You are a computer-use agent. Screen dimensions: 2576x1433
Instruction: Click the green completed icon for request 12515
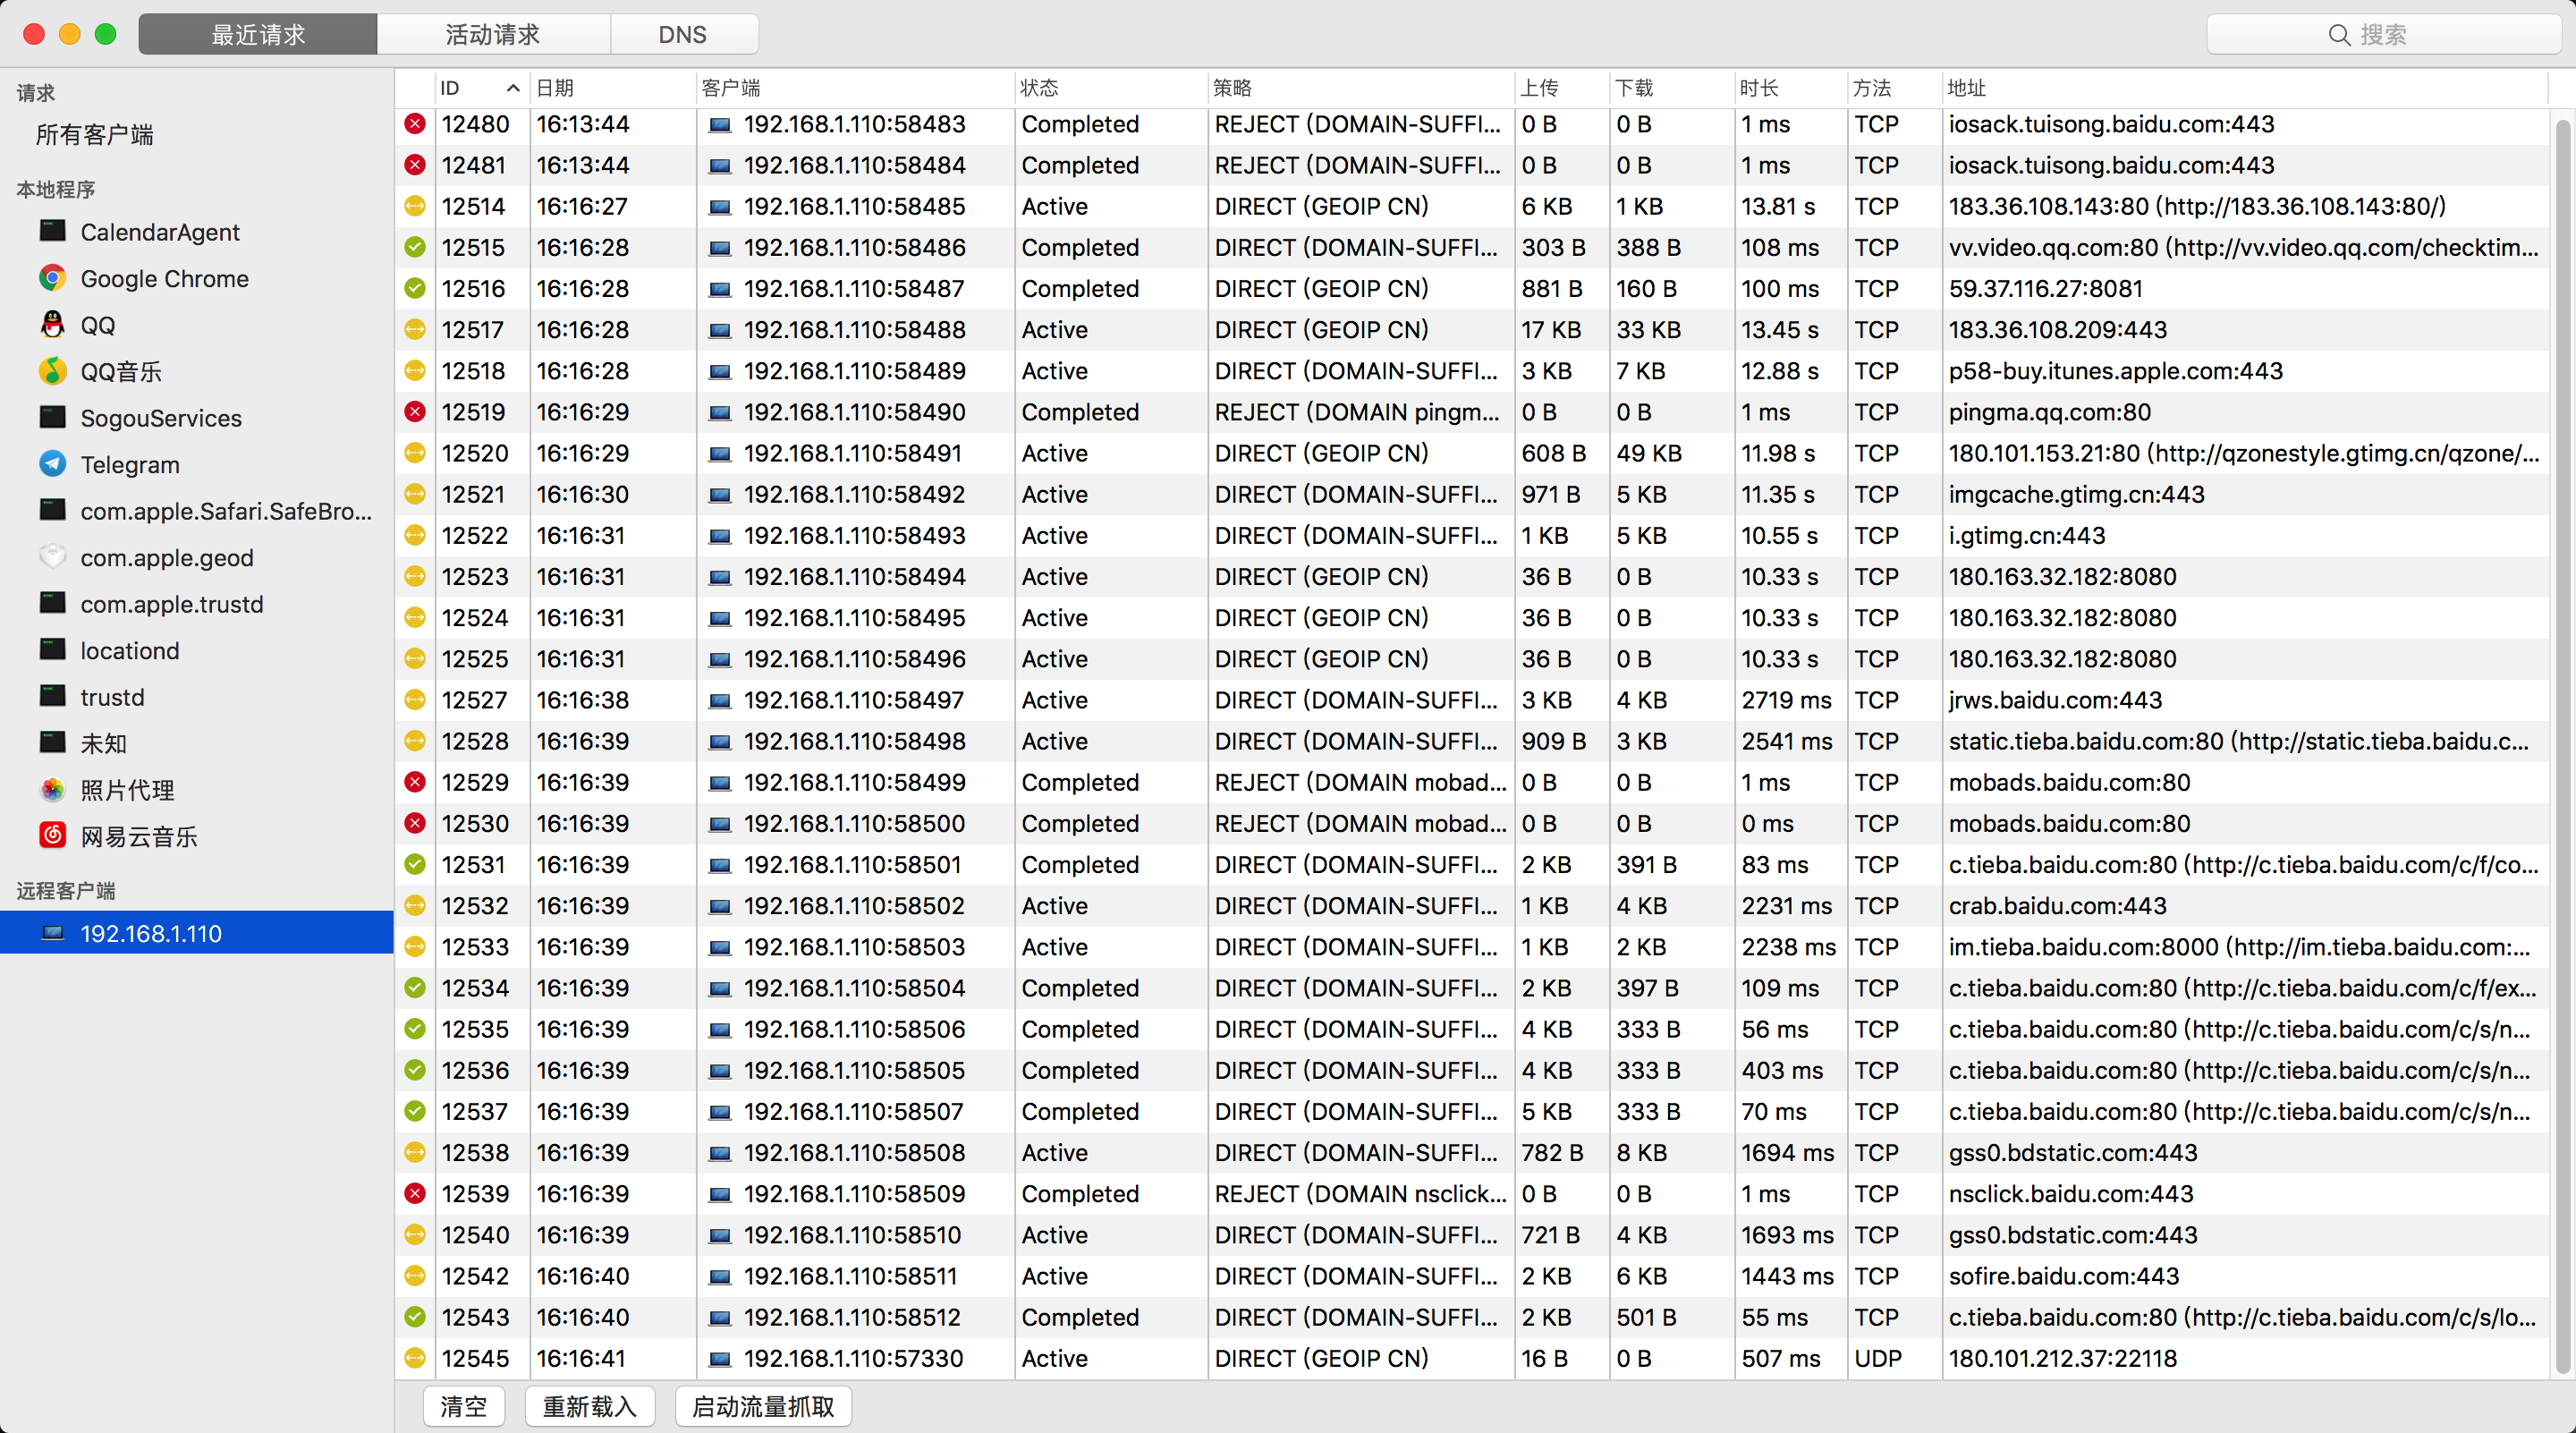(415, 247)
